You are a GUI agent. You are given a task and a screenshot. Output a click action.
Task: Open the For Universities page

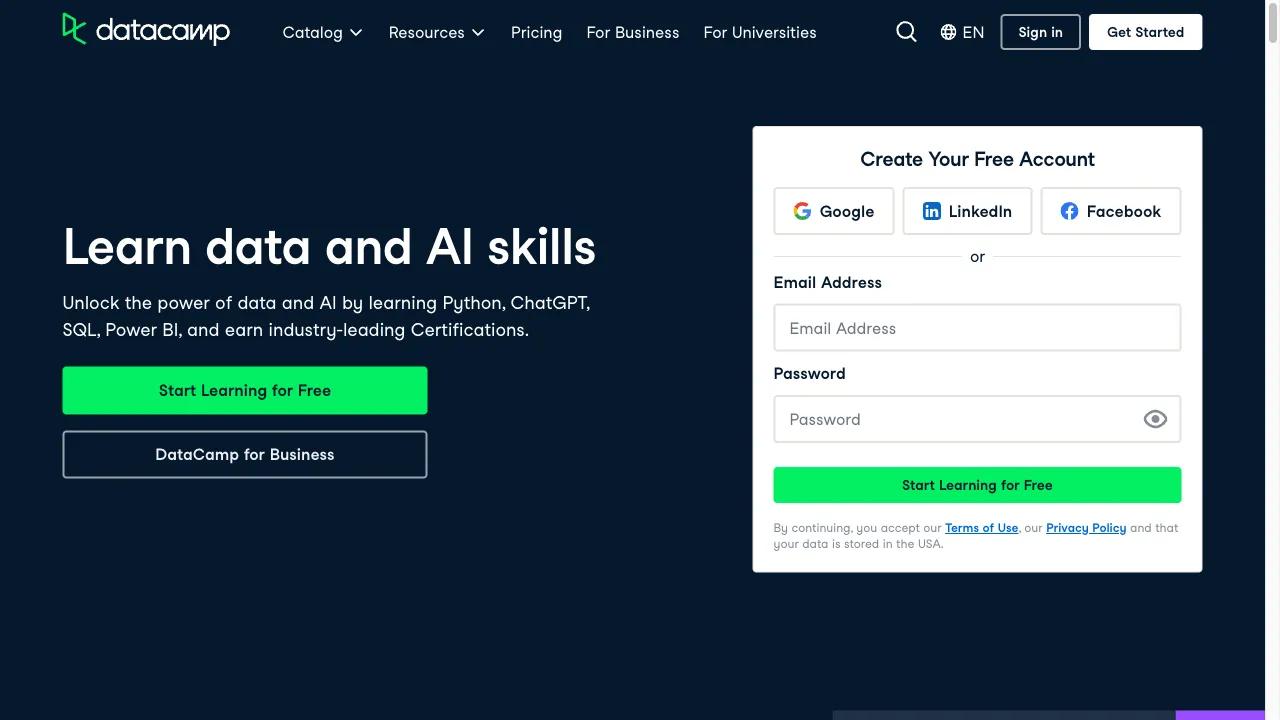pyautogui.click(x=760, y=32)
